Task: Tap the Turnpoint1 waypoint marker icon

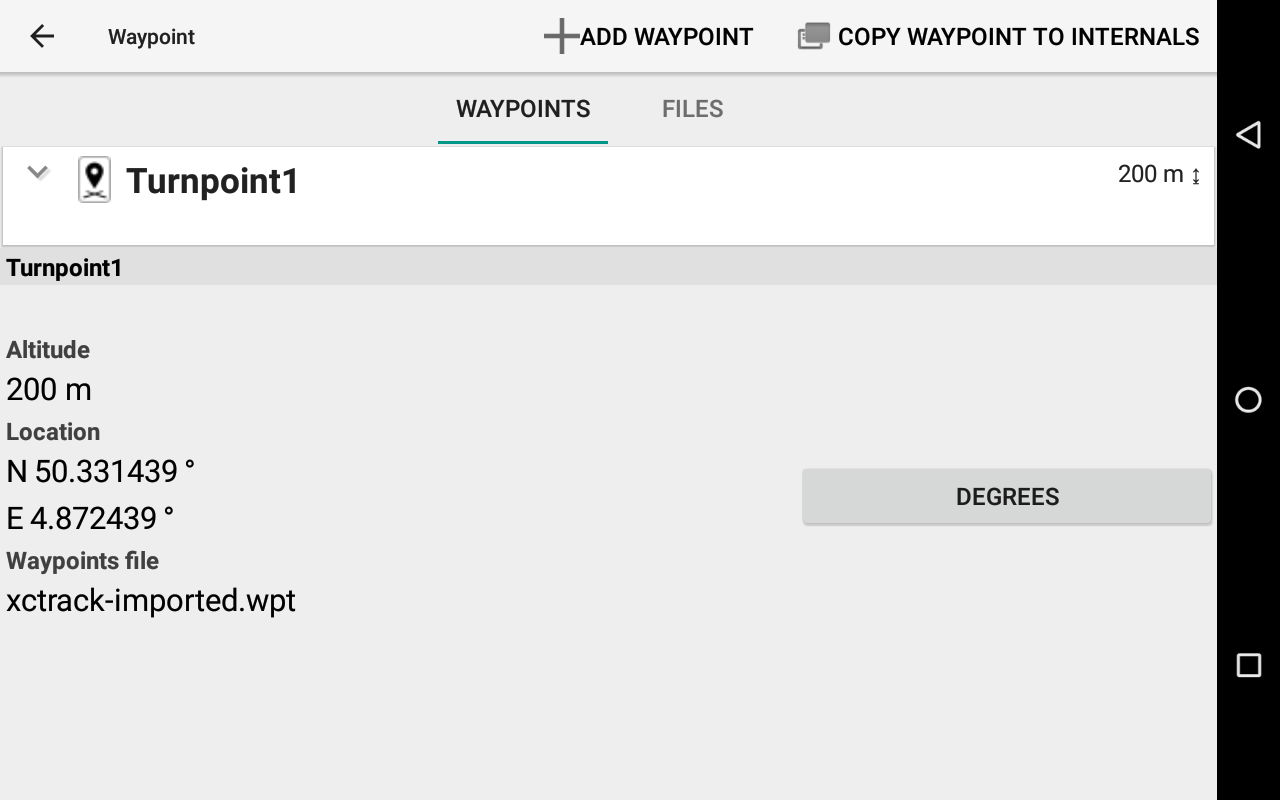Action: click(95, 180)
